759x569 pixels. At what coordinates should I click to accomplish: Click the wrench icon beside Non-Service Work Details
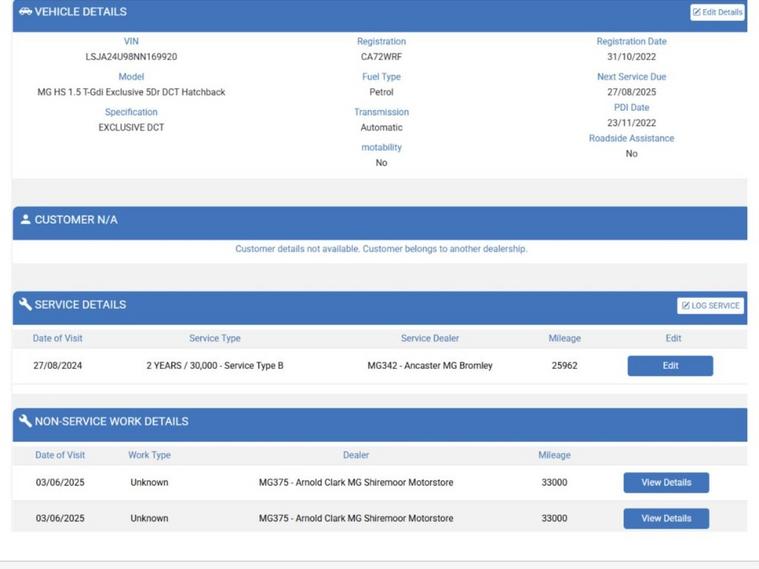[25, 421]
